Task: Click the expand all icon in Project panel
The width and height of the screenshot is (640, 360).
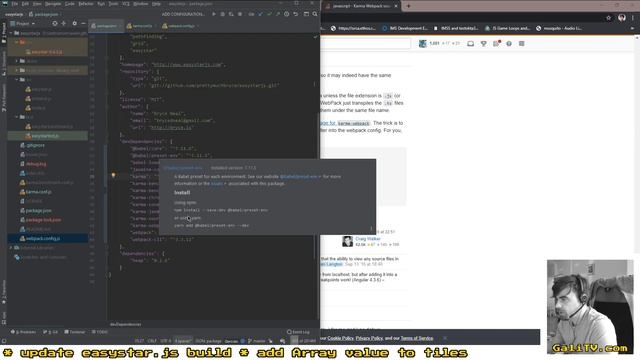Action: click(x=64, y=24)
